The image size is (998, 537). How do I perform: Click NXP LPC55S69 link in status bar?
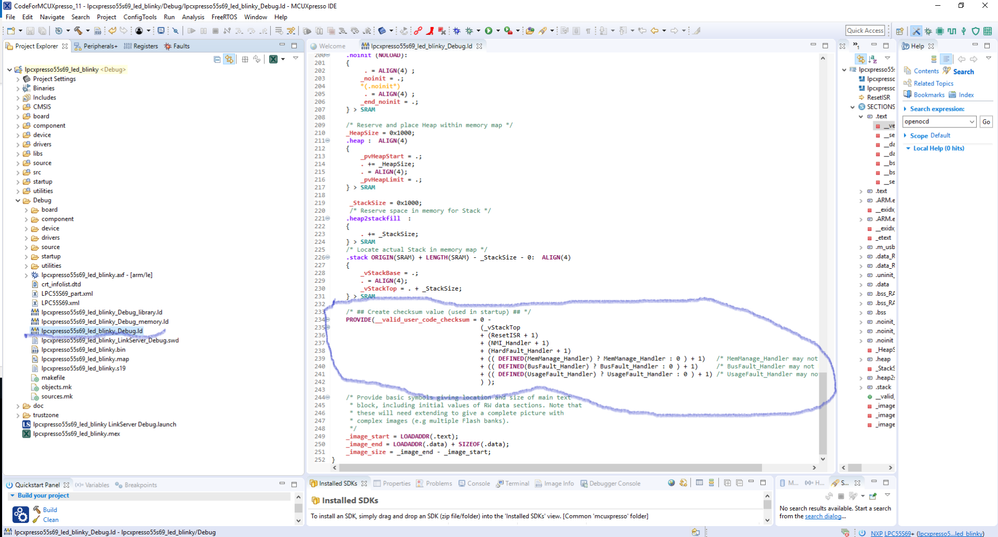click(x=890, y=533)
